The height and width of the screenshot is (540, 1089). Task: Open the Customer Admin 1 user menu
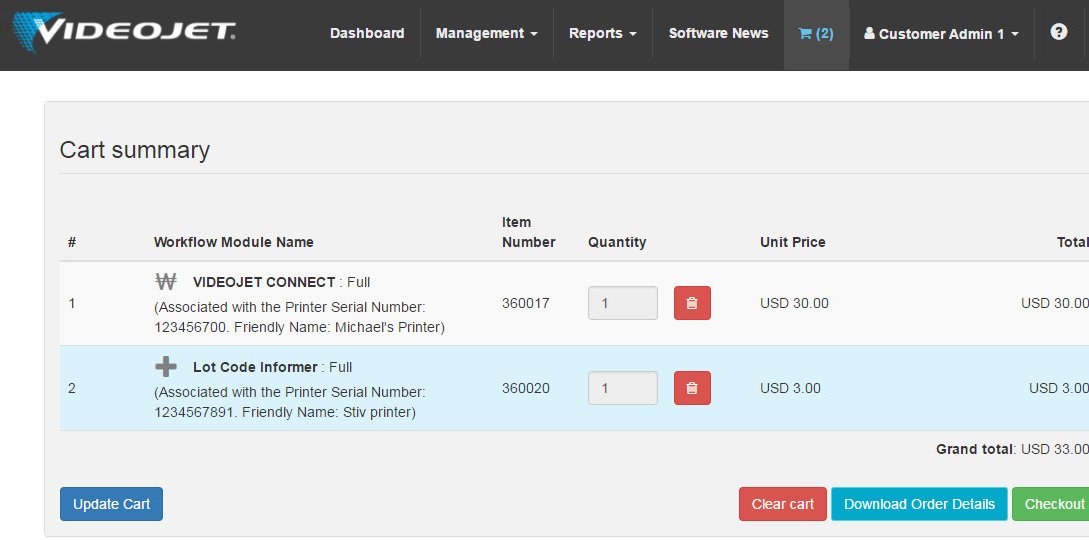click(x=941, y=33)
